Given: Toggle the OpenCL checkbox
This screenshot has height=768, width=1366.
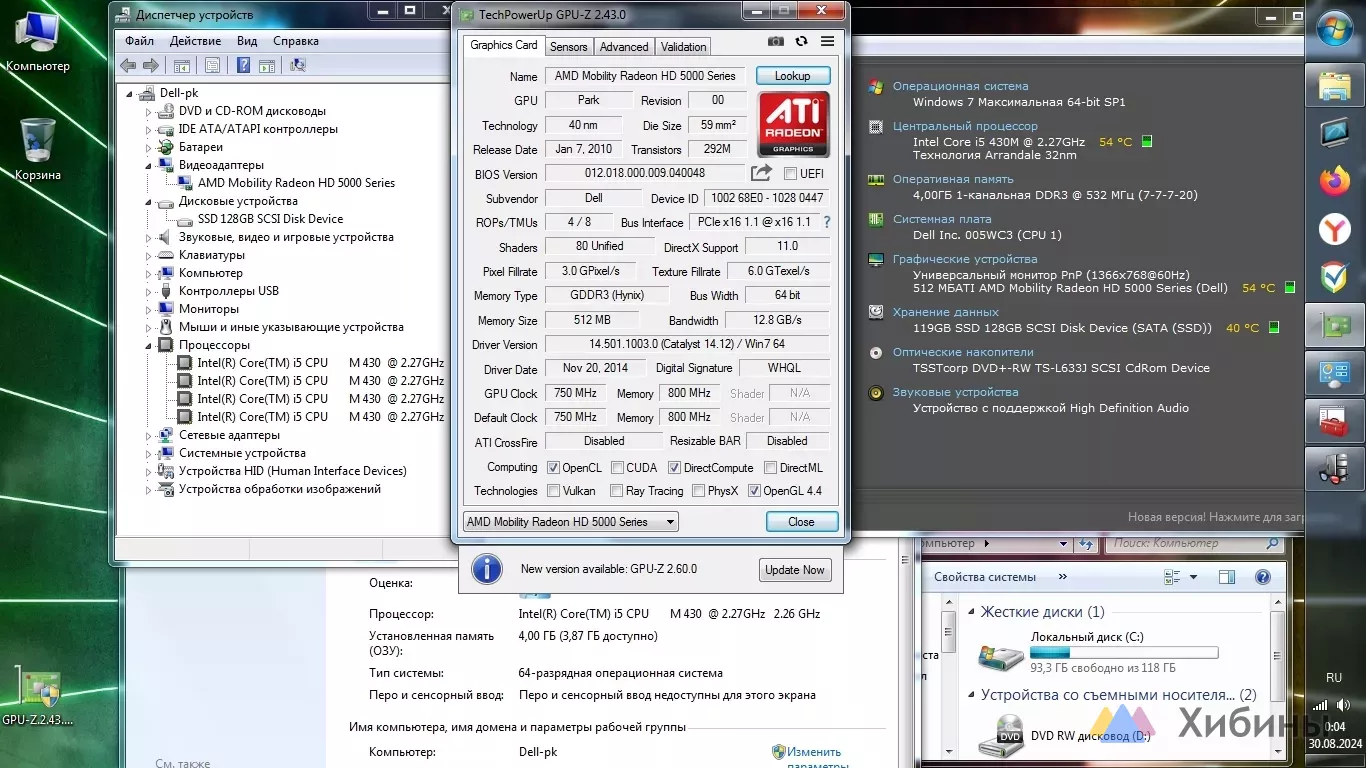Looking at the screenshot, I should click(x=553, y=467).
